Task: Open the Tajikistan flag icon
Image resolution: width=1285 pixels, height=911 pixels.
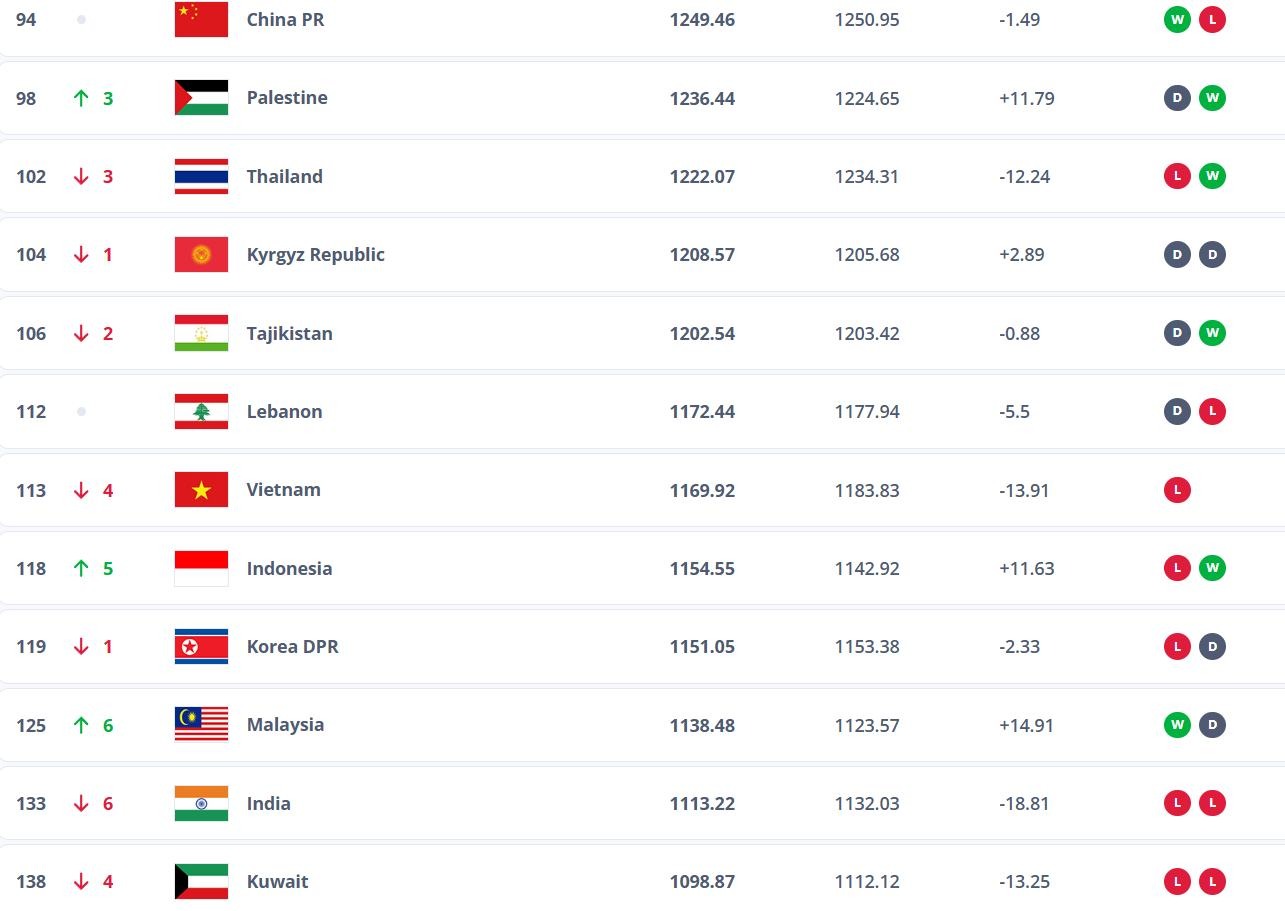Action: click(x=201, y=333)
